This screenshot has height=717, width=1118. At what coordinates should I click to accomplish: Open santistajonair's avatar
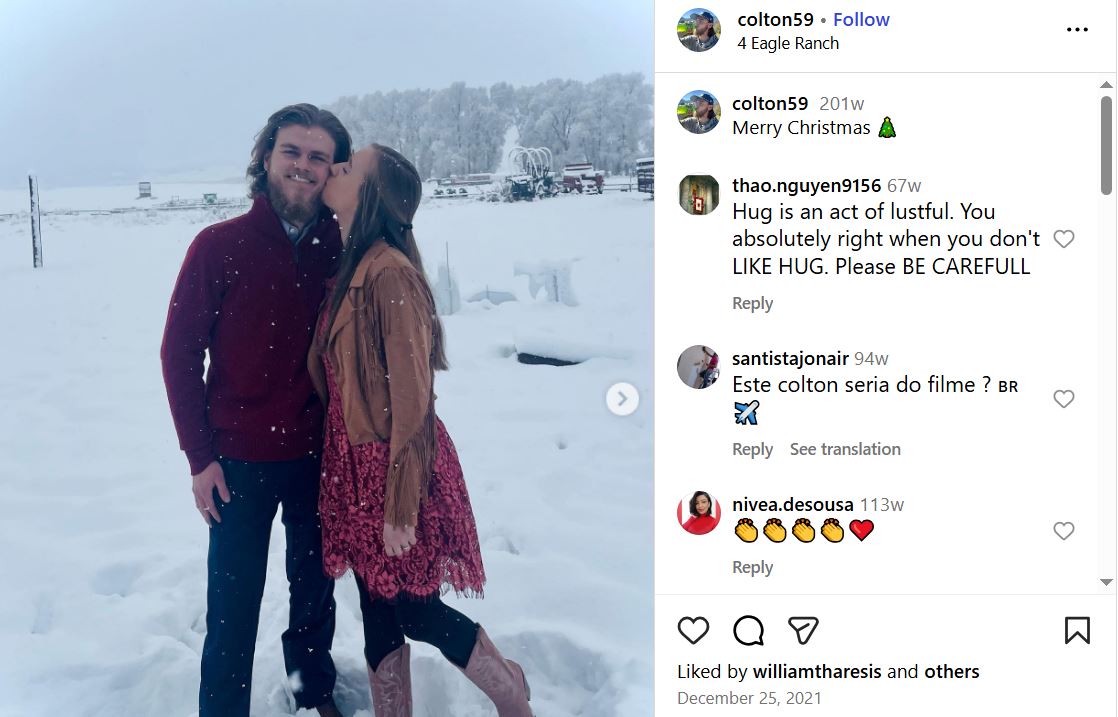[x=698, y=367]
